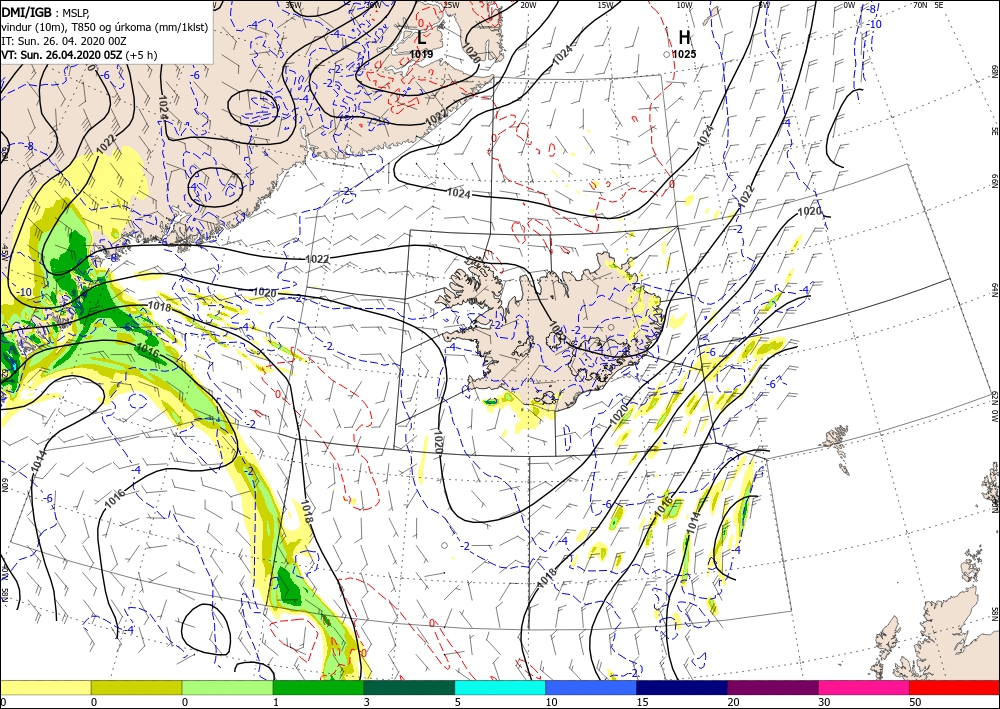Click the large 'L' low pressure marker
The width and height of the screenshot is (1000, 709).
(422, 38)
